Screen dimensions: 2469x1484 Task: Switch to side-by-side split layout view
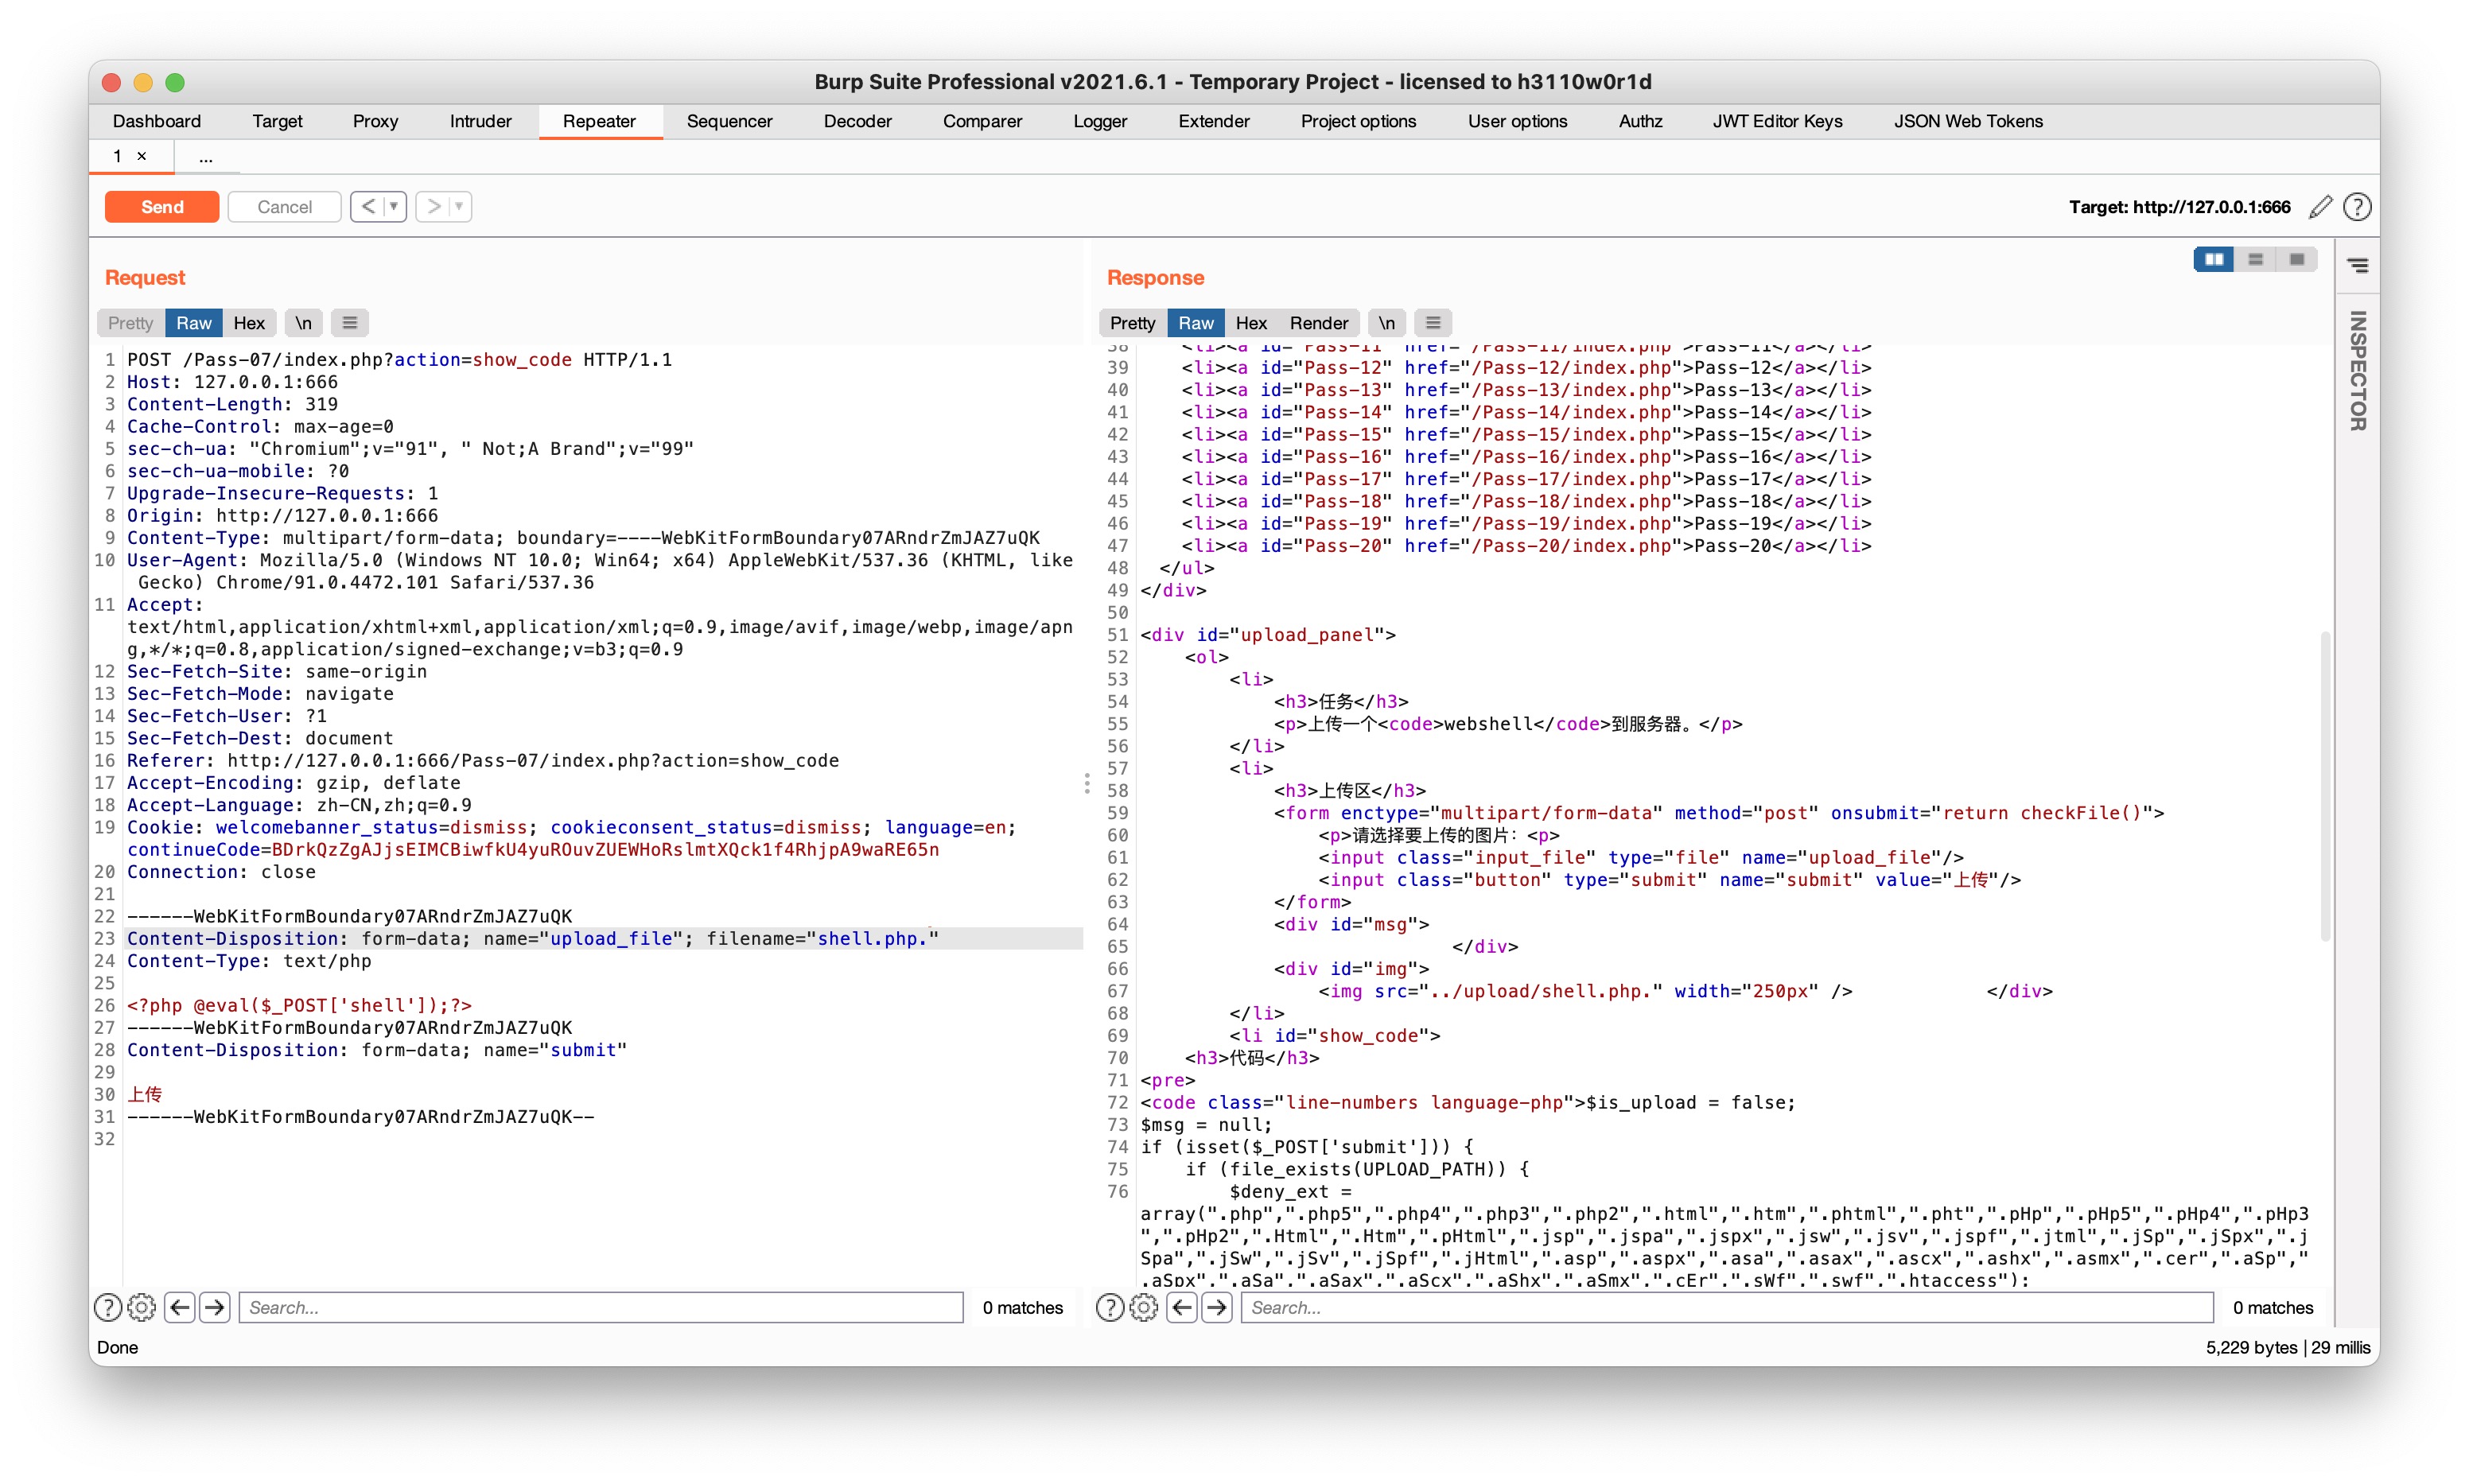(x=2214, y=260)
